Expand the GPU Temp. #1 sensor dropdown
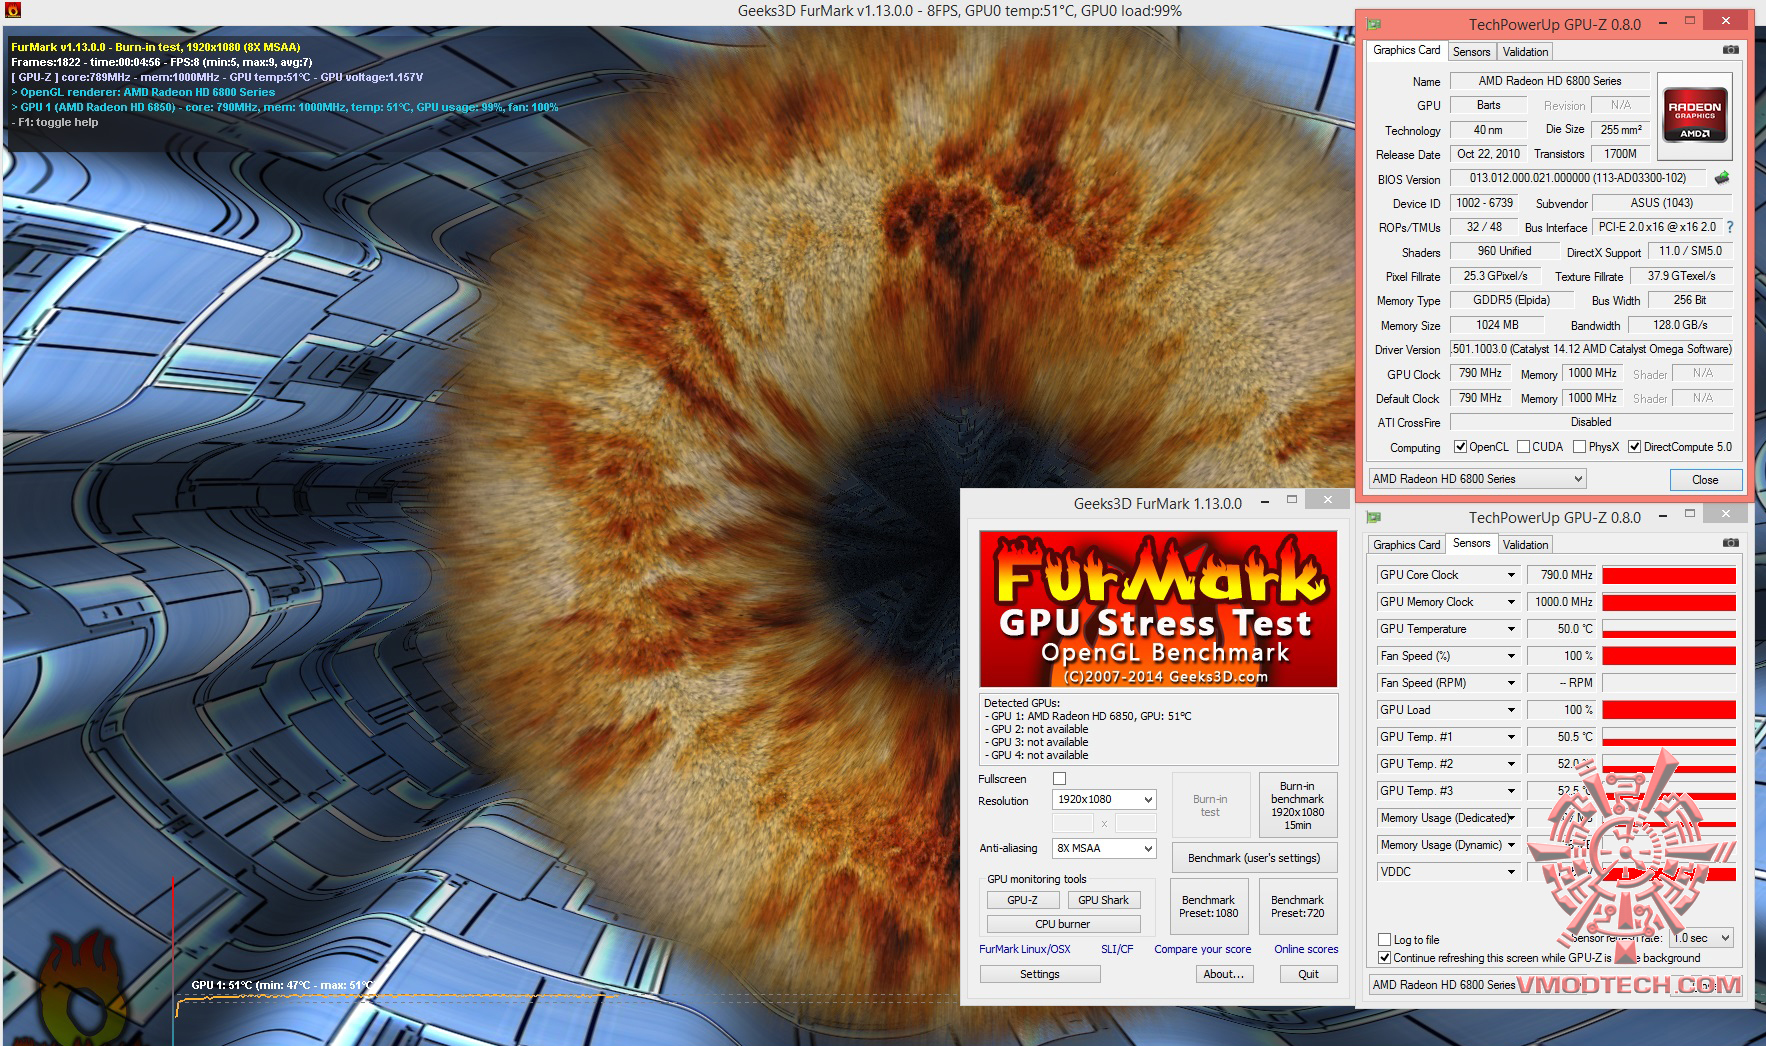Viewport: 1766px width, 1046px height. (x=1511, y=737)
